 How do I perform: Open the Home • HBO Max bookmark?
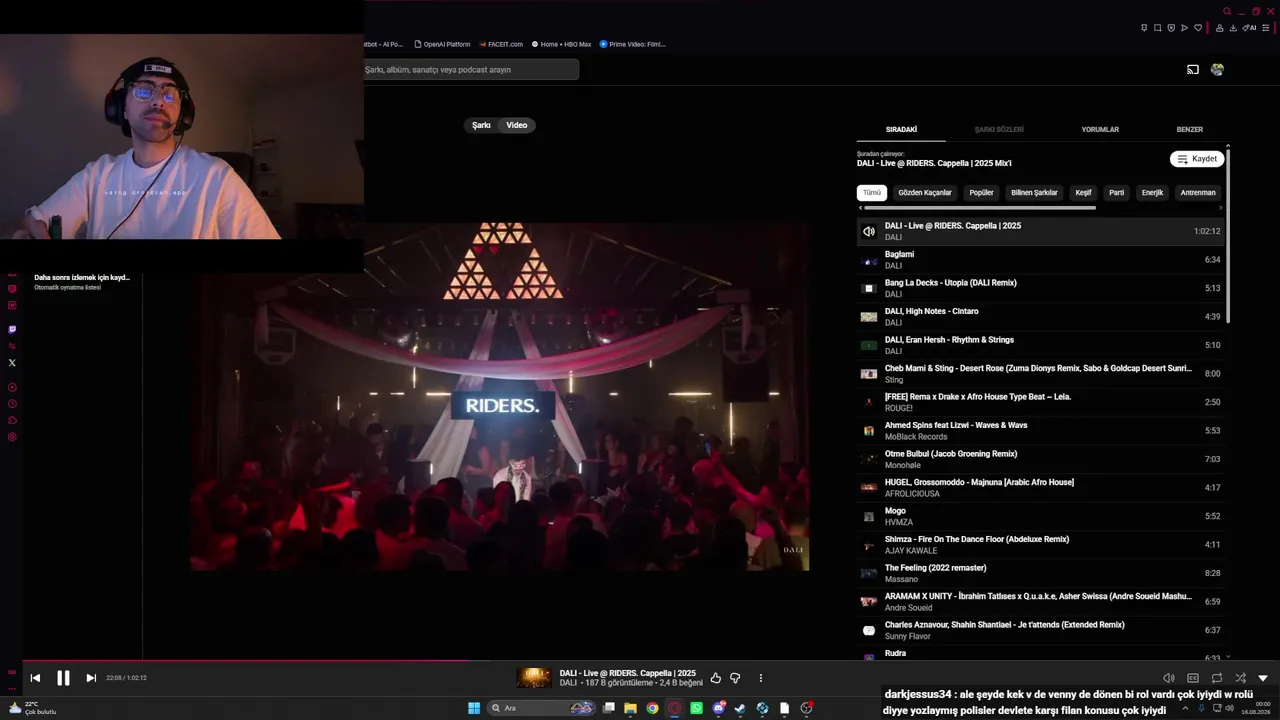pos(562,44)
